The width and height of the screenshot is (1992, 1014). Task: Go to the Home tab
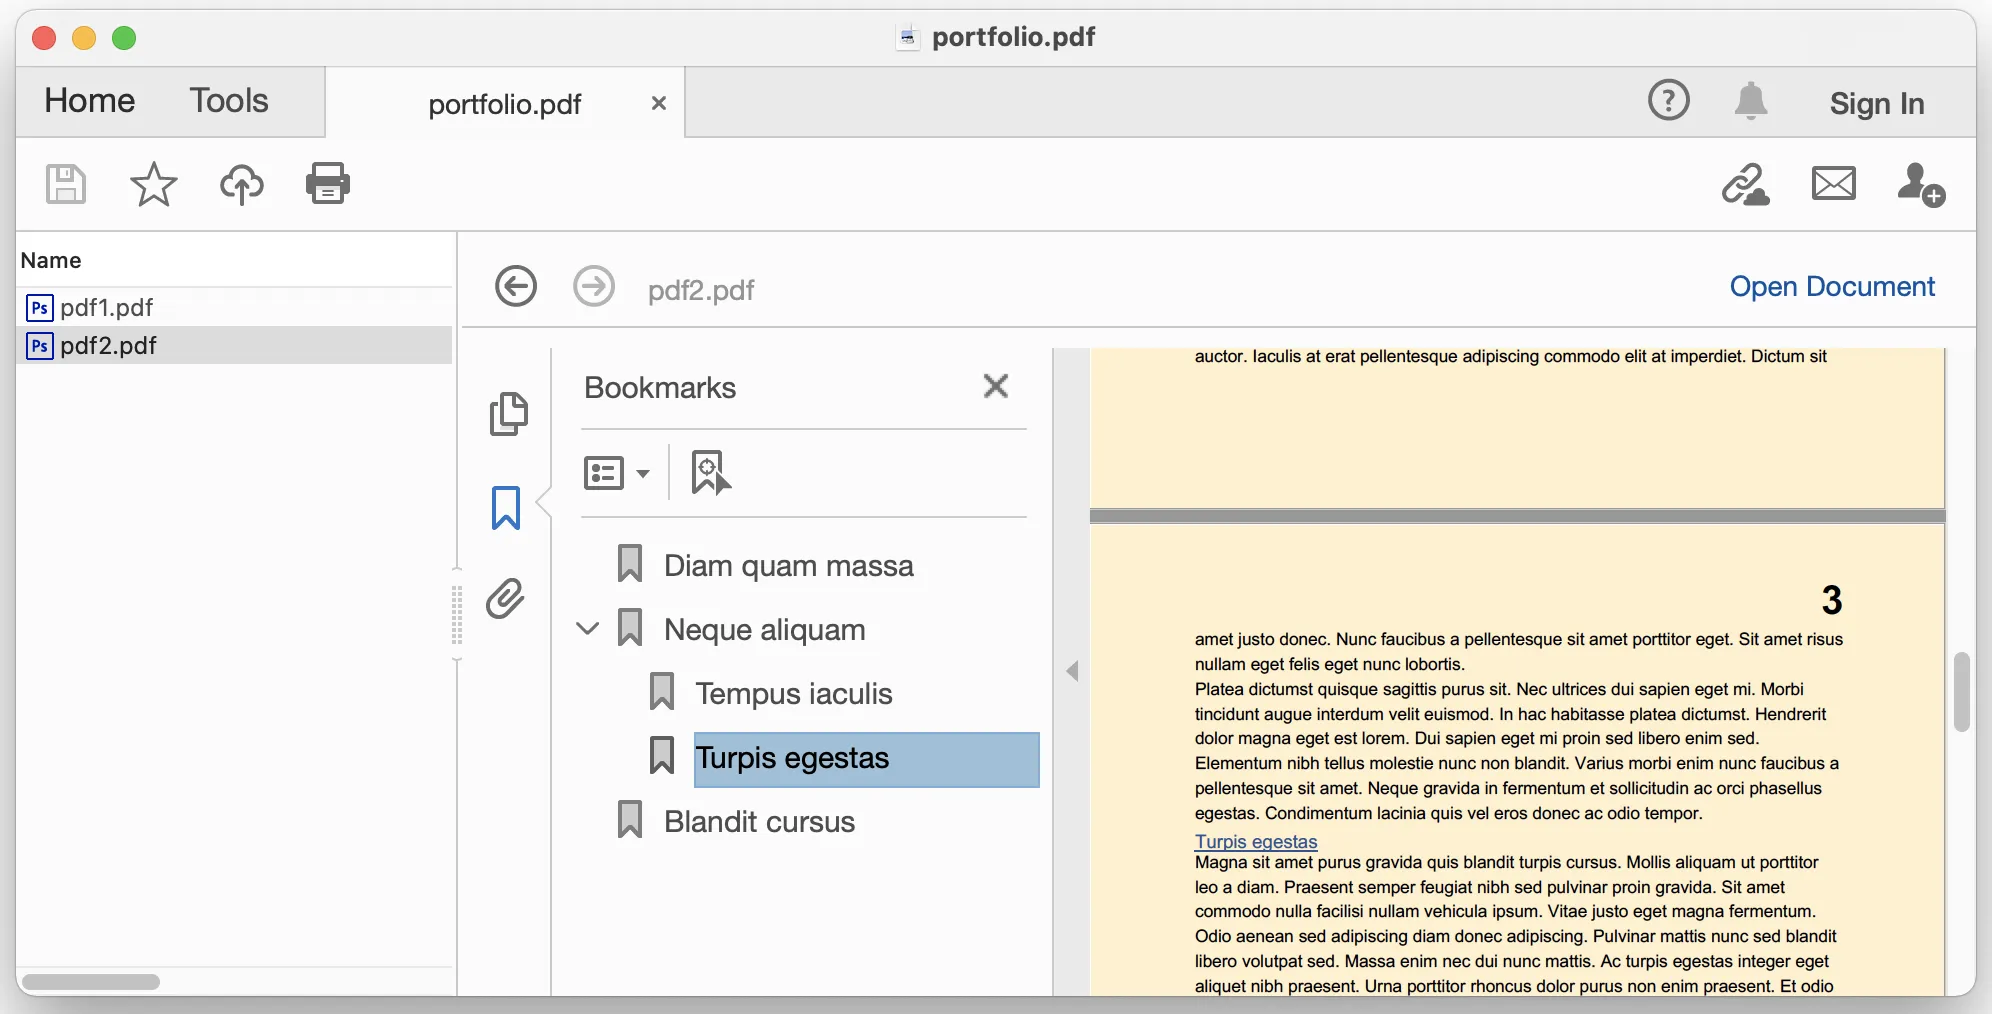[x=89, y=101]
